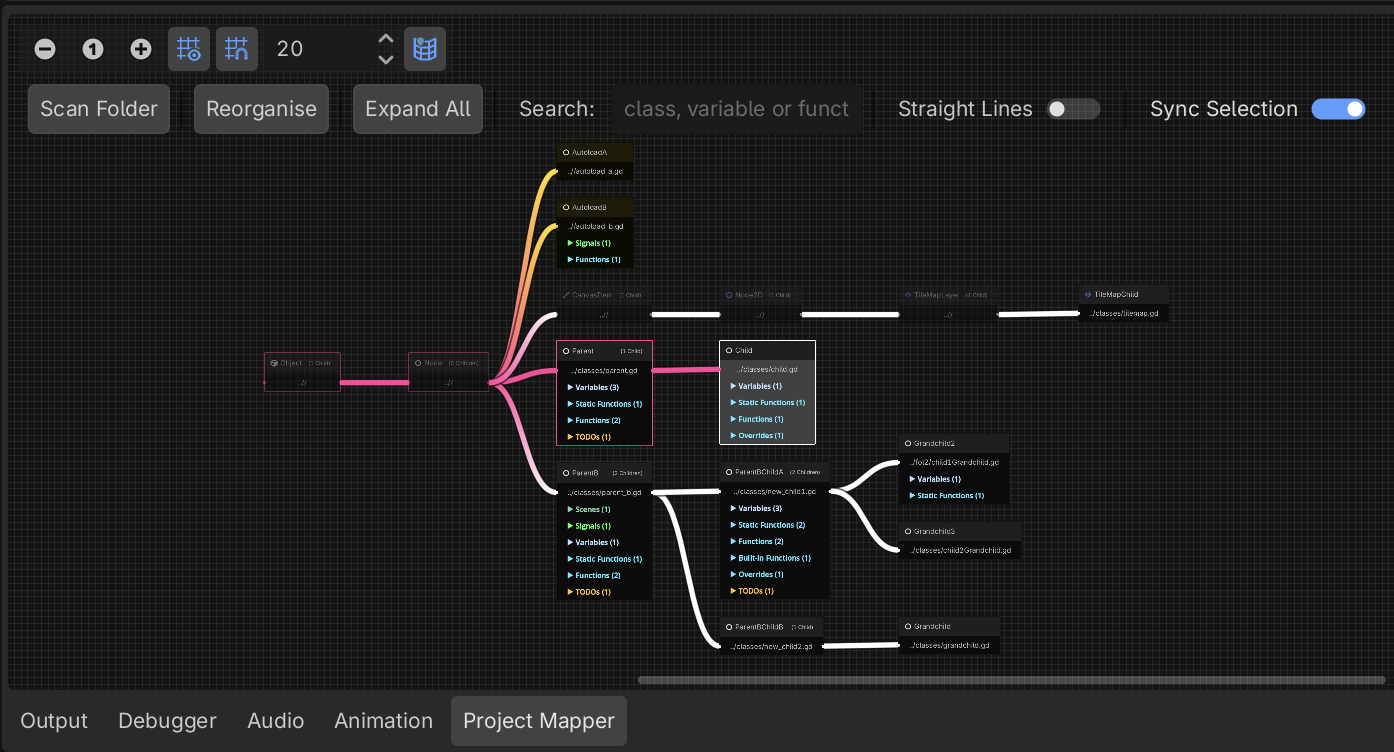Click the Node2D node's circle icon
This screenshot has height=752, width=1394.
click(x=729, y=295)
